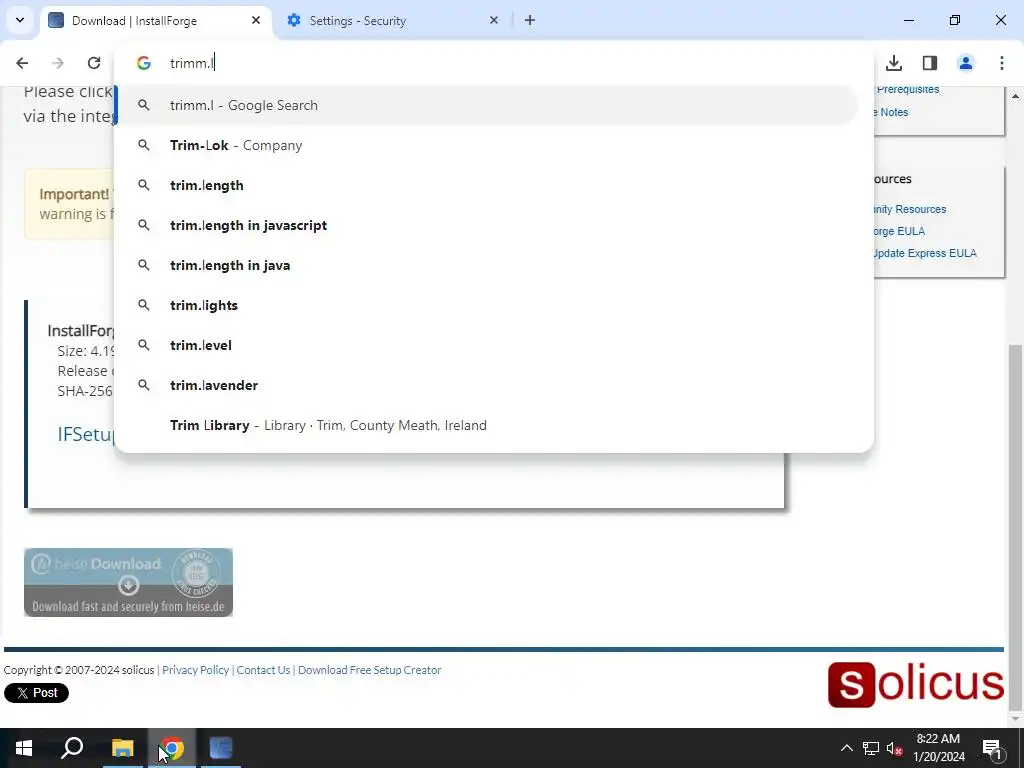Screen dimensions: 1024x768
Task: Click the network status tray icon
Action: (x=871, y=748)
